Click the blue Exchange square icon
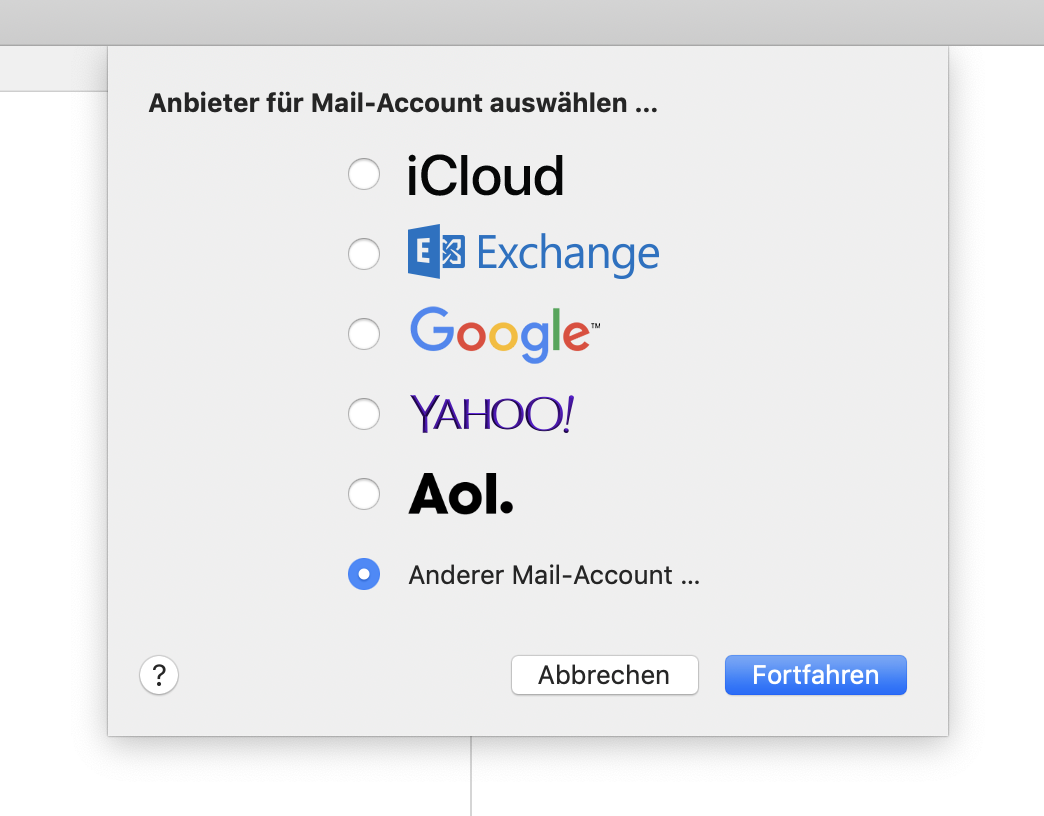 437,253
